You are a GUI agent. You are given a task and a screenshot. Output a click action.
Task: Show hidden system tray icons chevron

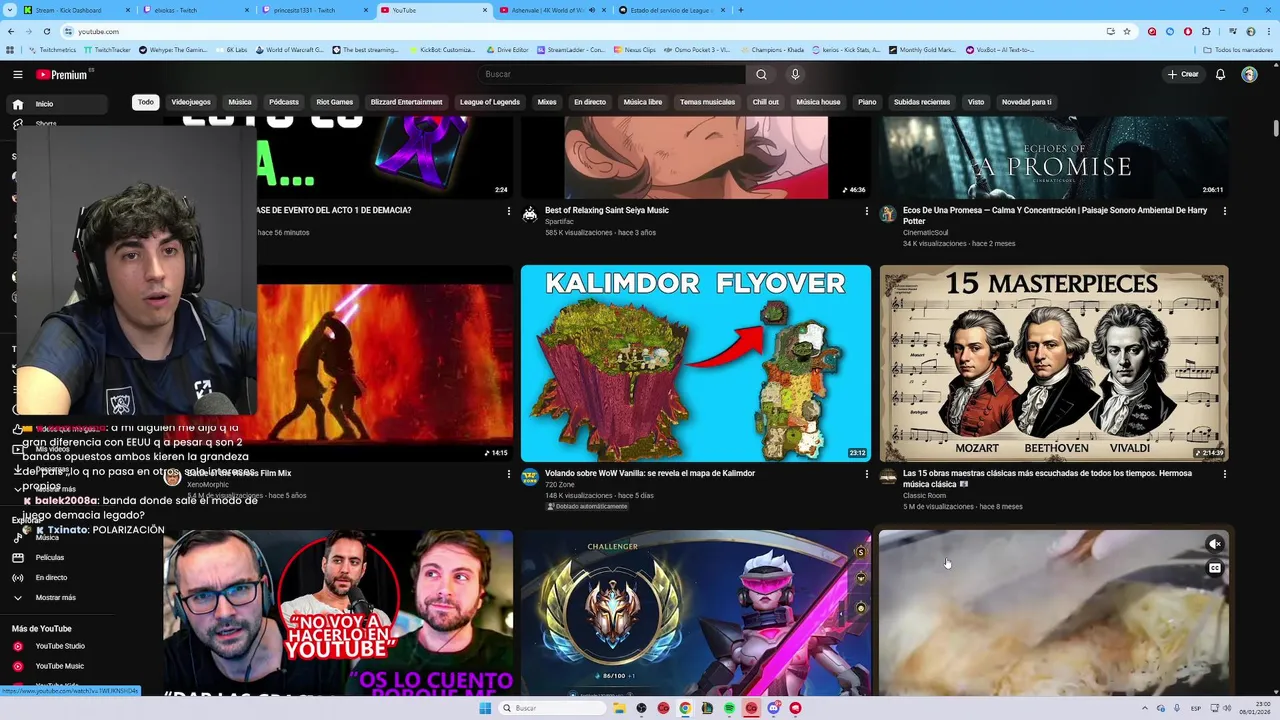click(1146, 708)
